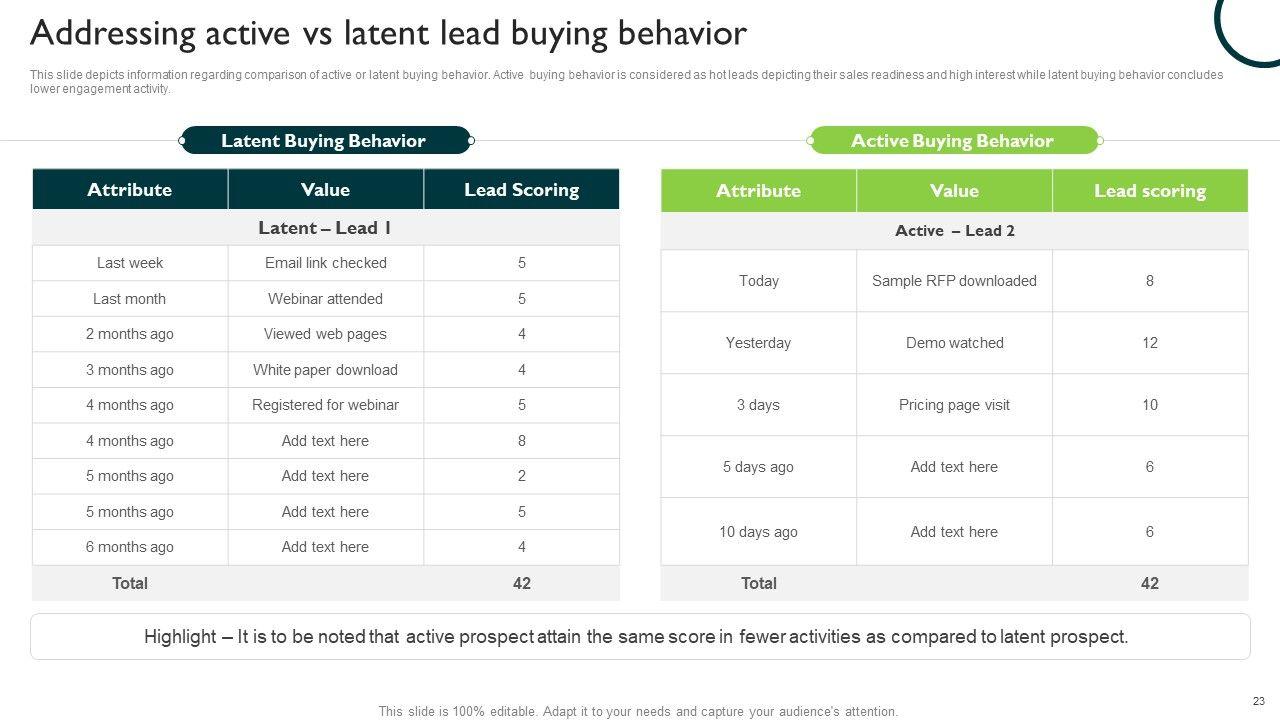Click the 10 days ago cell

(758, 532)
